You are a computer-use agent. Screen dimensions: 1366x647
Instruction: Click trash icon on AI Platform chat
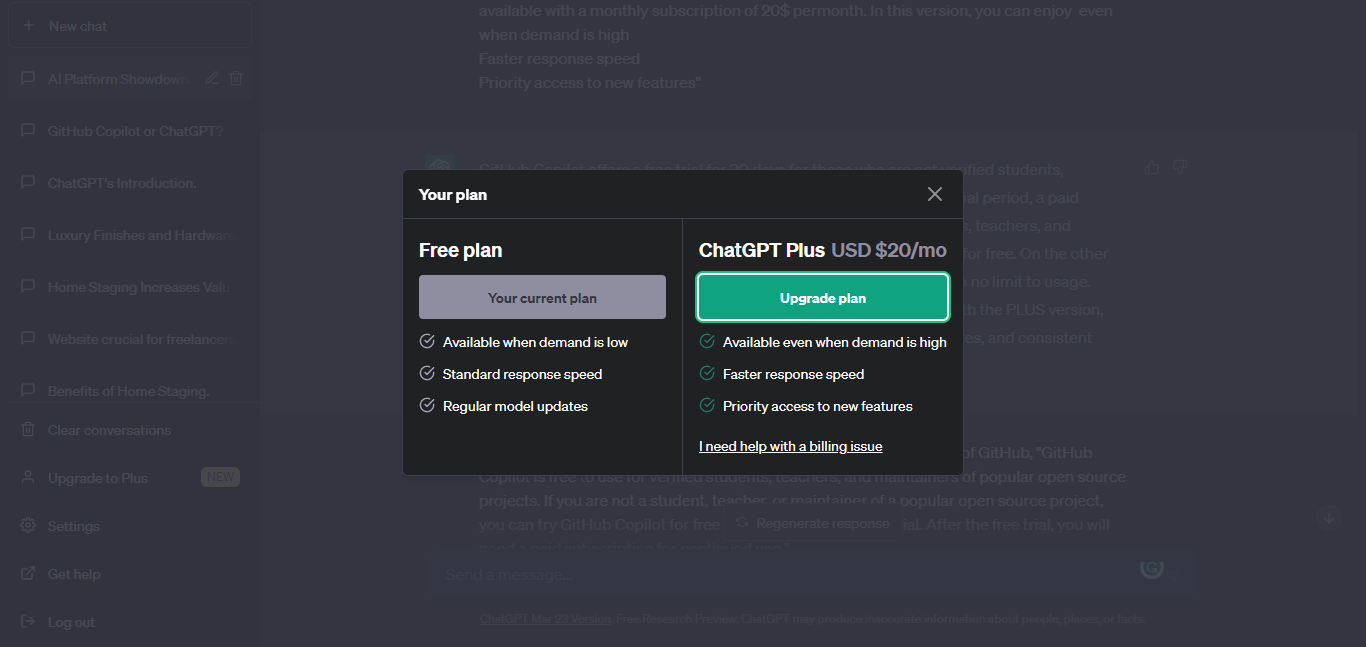[236, 79]
